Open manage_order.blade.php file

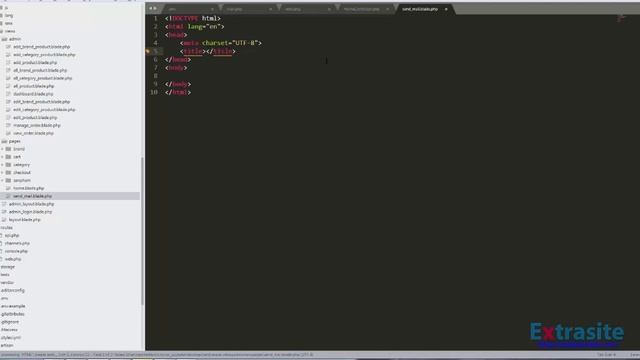click(37, 125)
